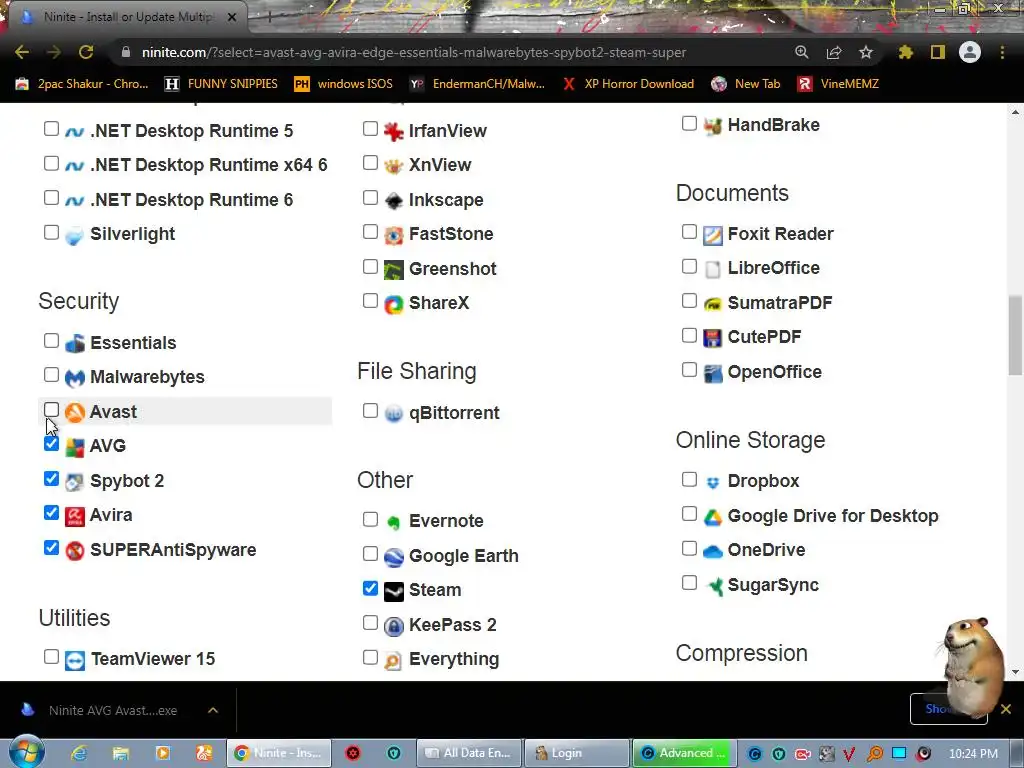Click the Avira red icon
Screen dimensions: 1024x768
click(x=74, y=516)
